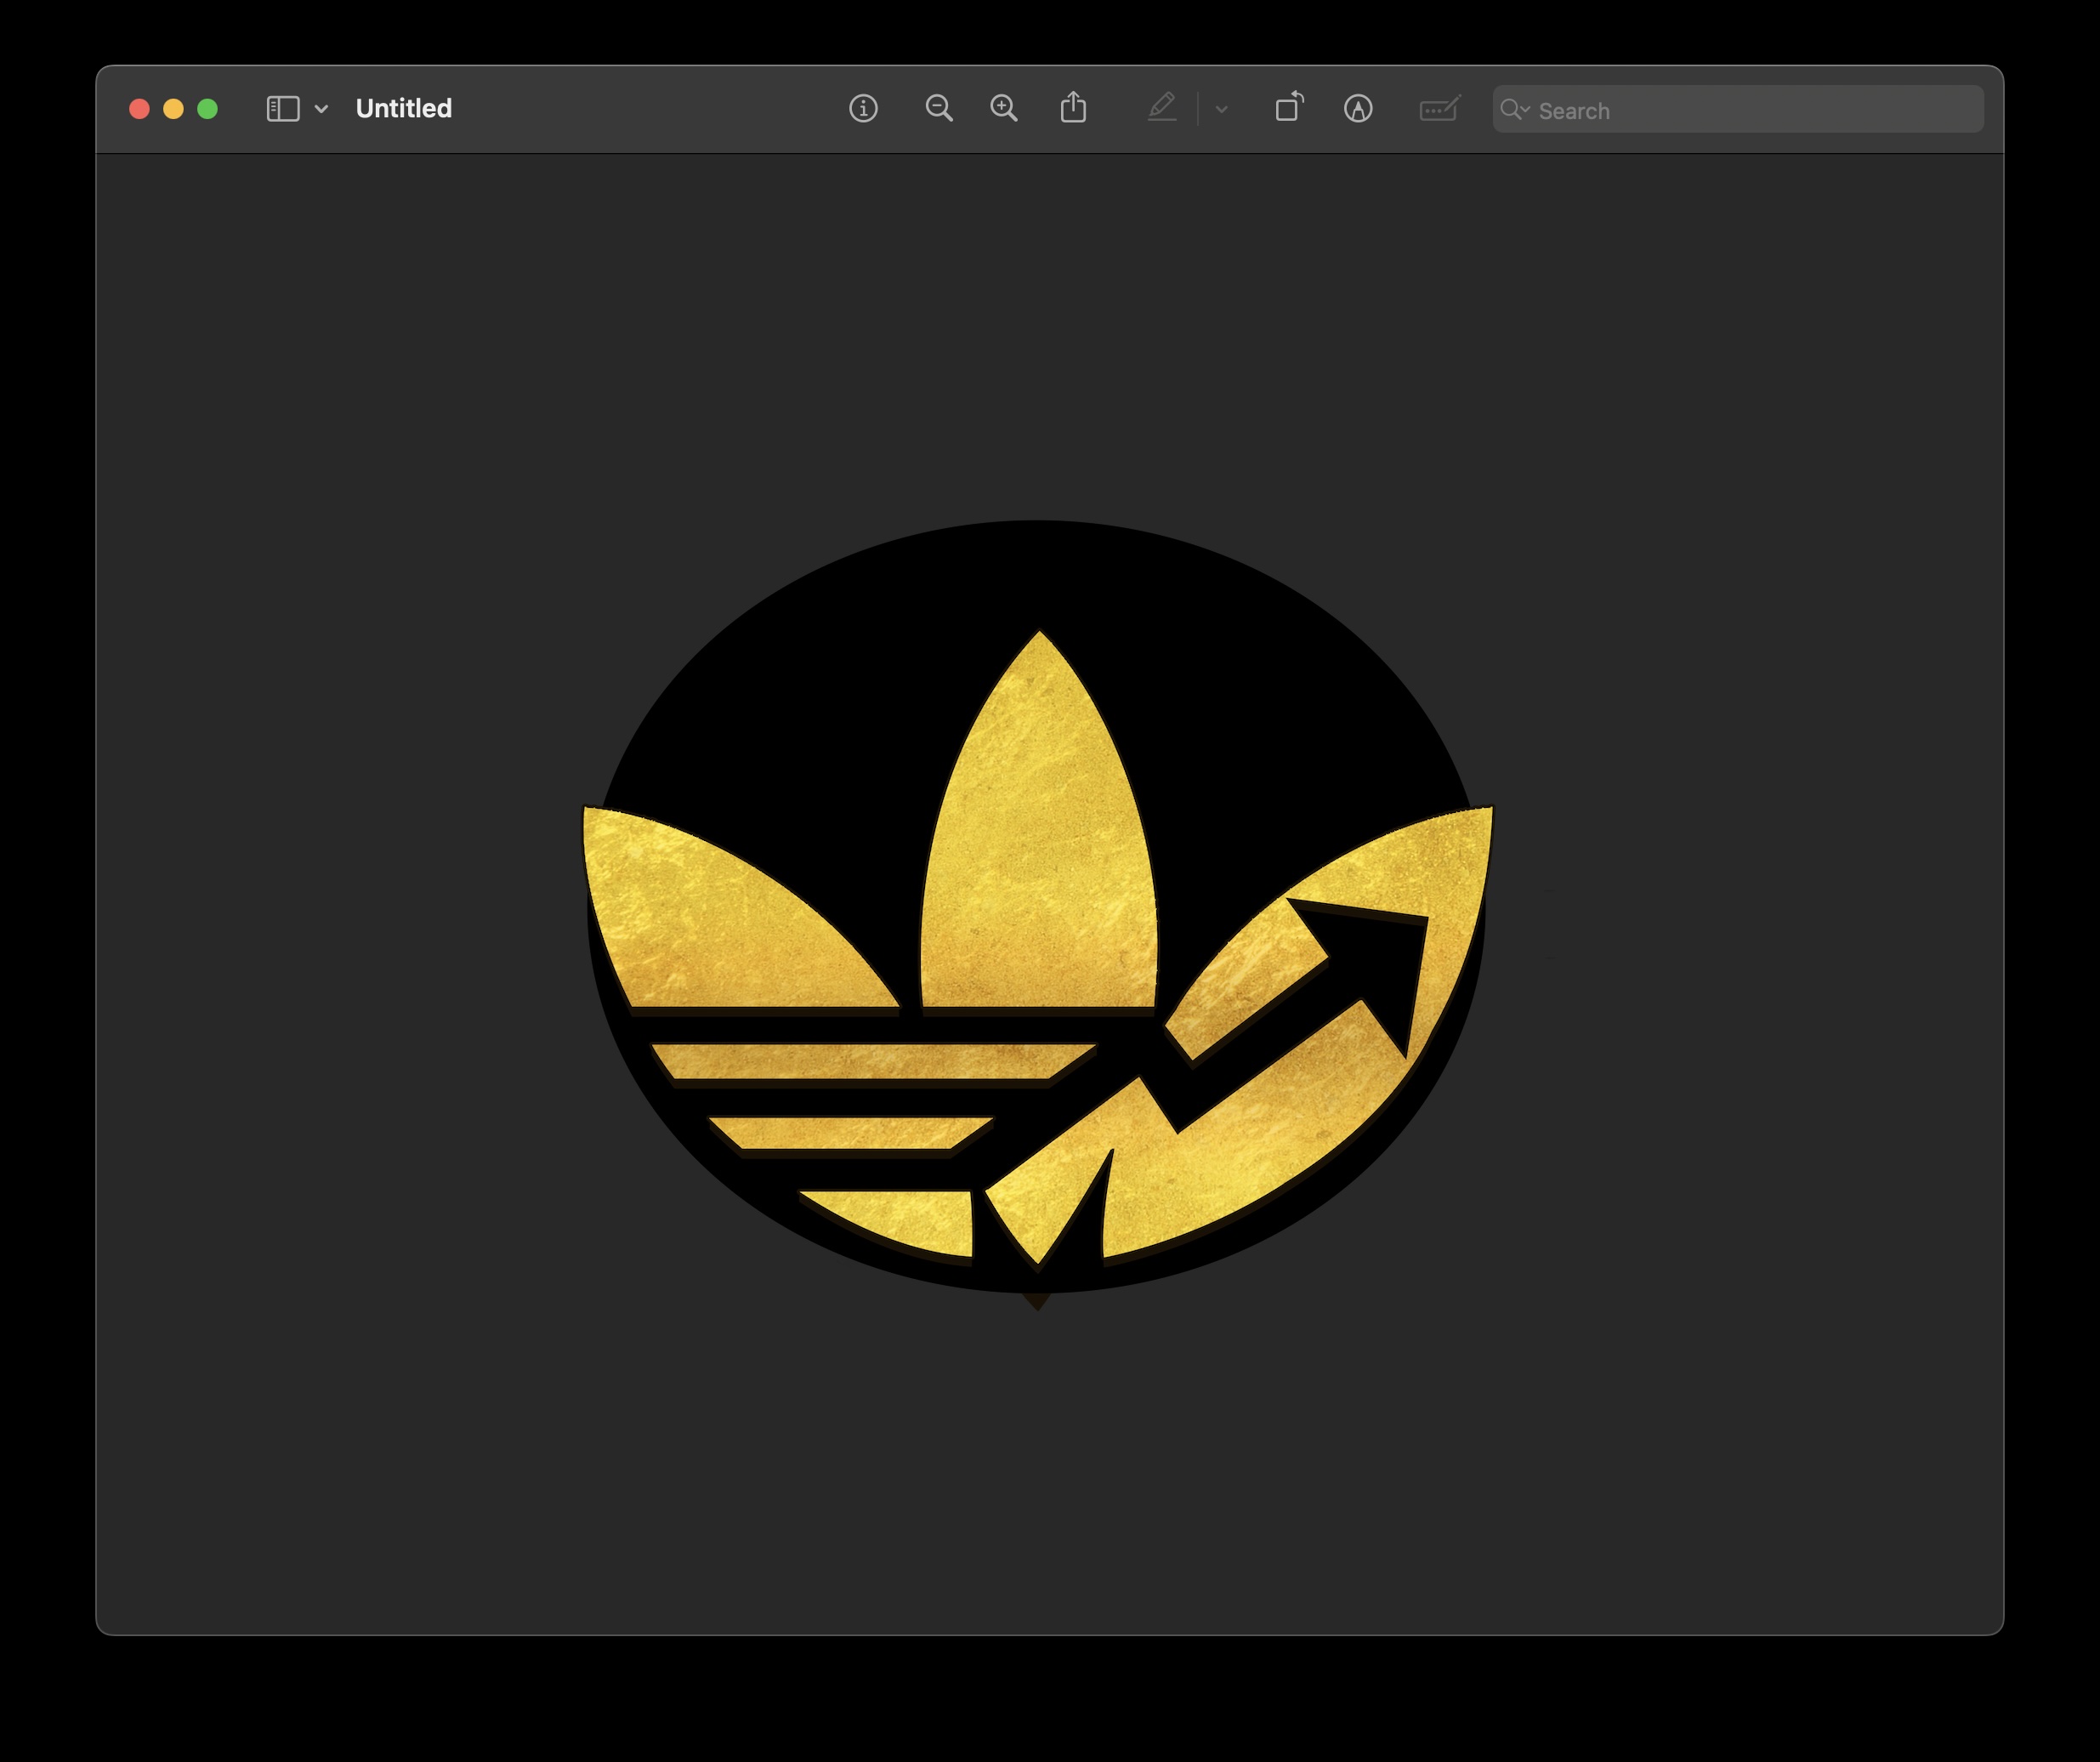Screen dimensions: 2100x1762
Task: Open the form filling toolbar icon
Action: point(1440,108)
